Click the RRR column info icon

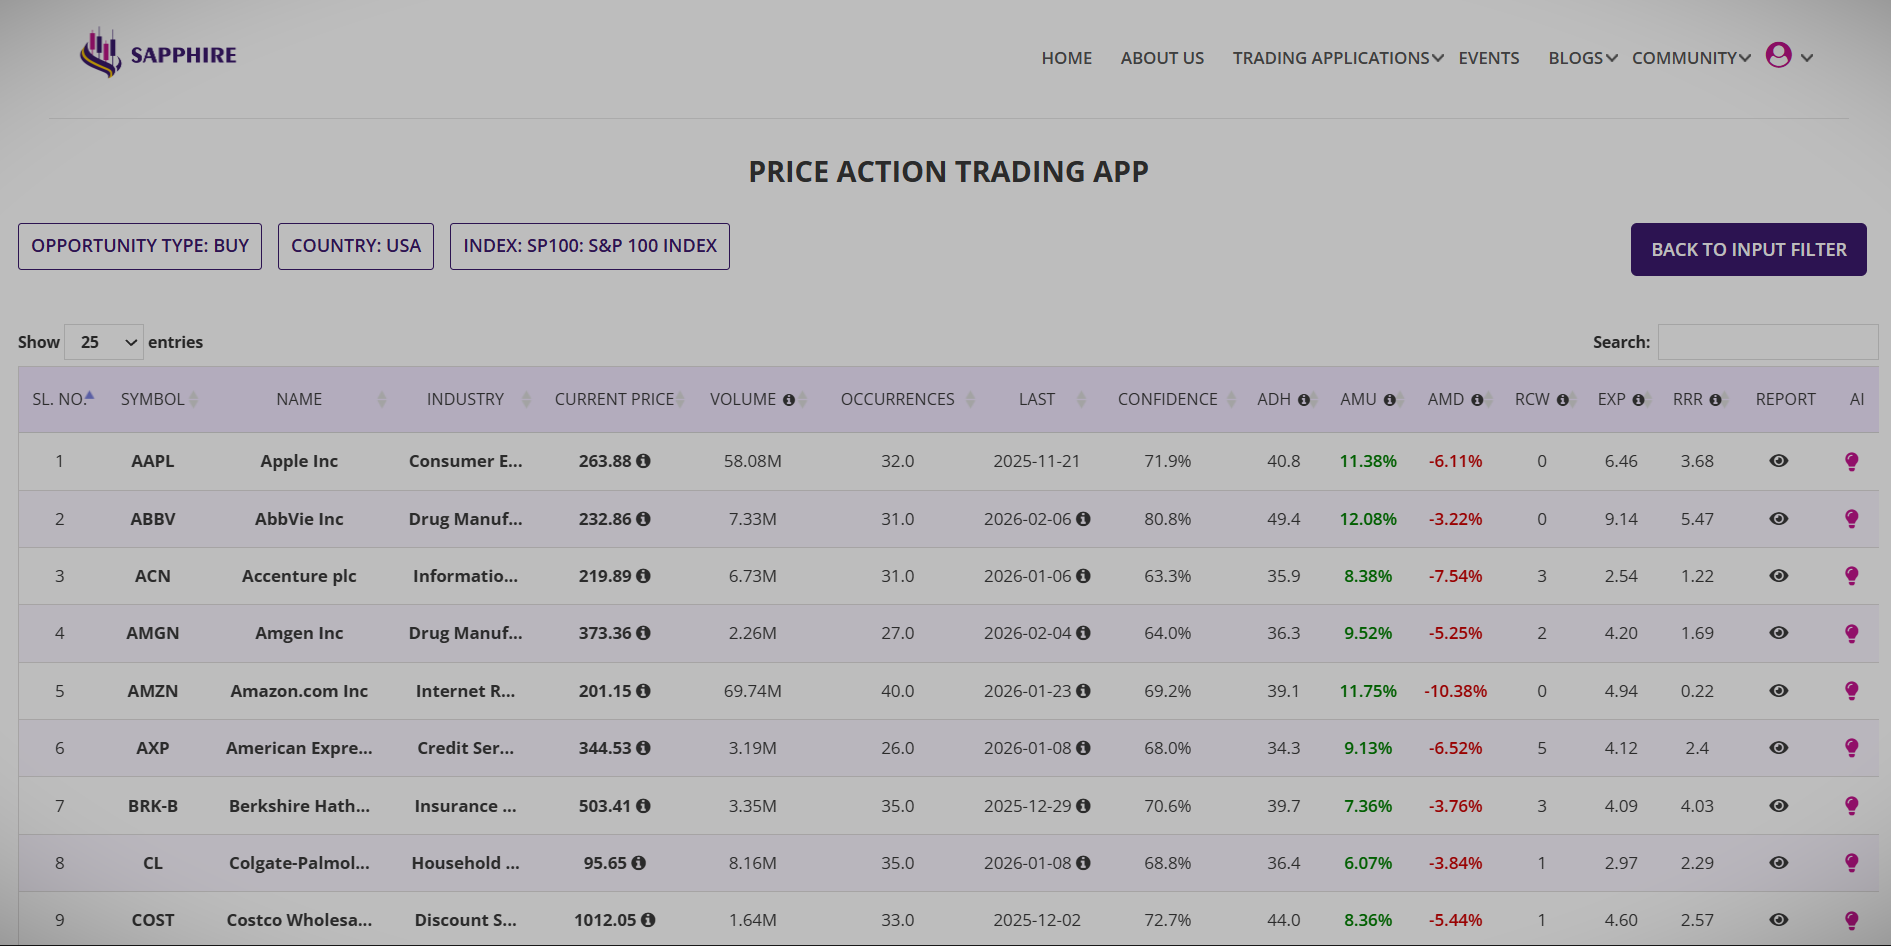1717,399
